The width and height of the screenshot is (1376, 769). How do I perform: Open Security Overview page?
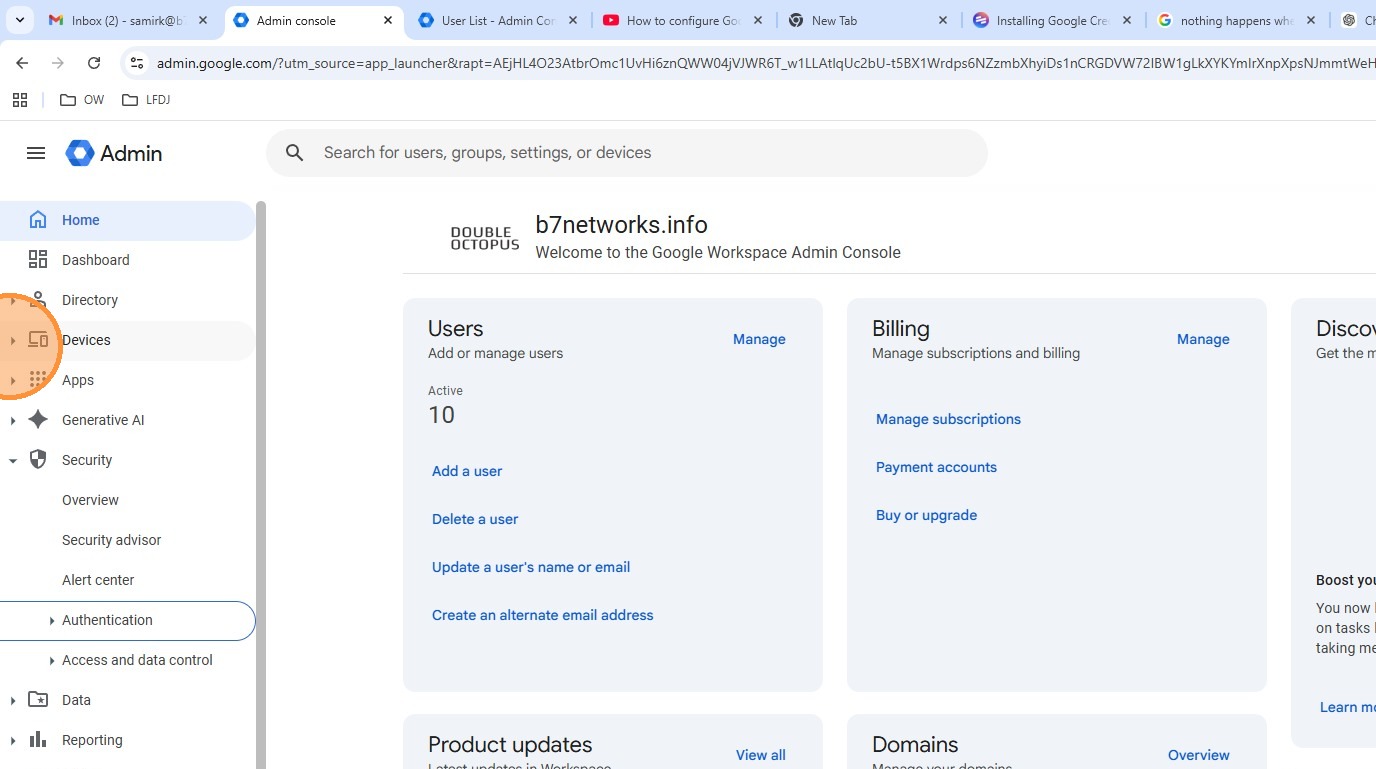[90, 500]
